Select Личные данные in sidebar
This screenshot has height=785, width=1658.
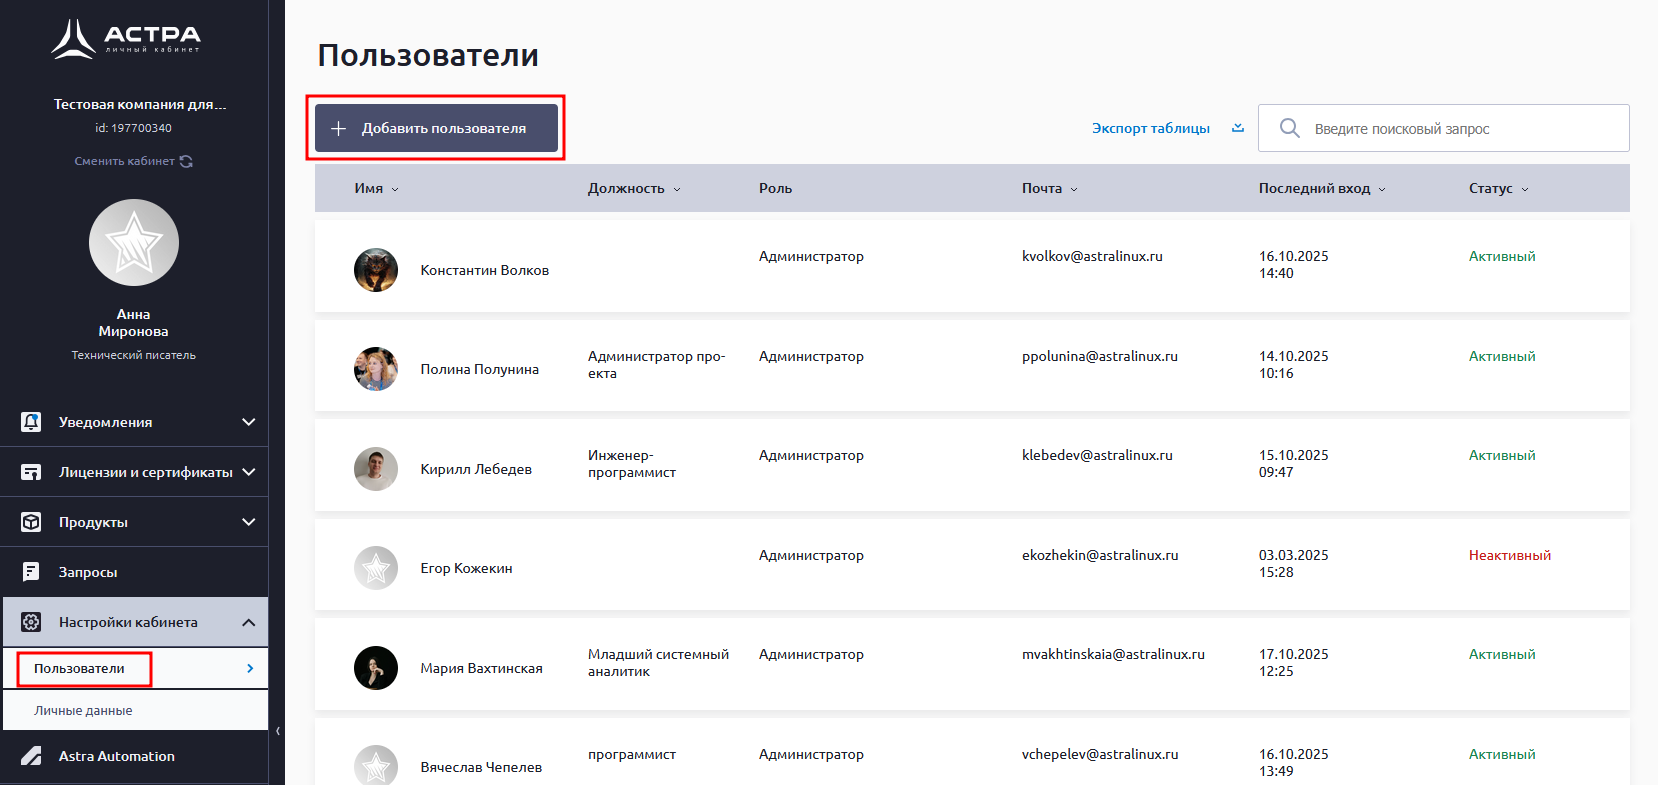[83, 711]
